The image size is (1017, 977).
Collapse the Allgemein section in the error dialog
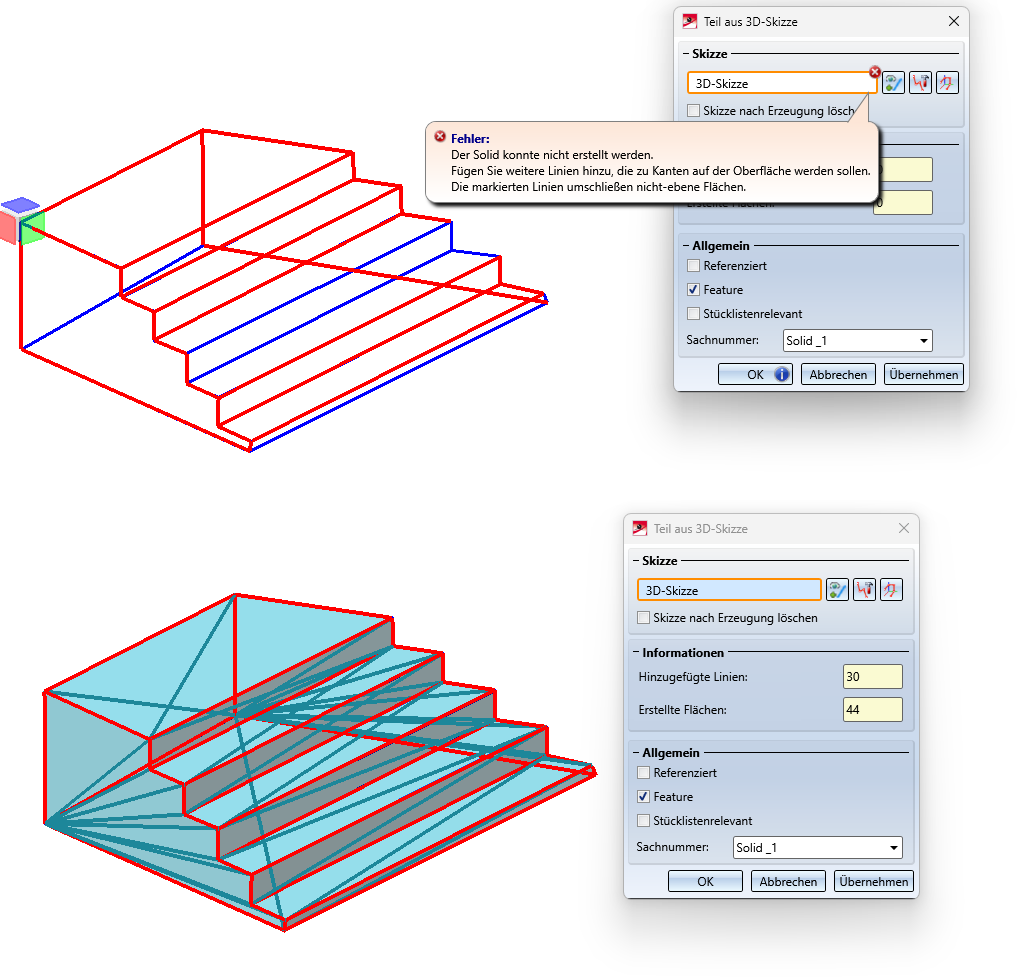(x=686, y=246)
